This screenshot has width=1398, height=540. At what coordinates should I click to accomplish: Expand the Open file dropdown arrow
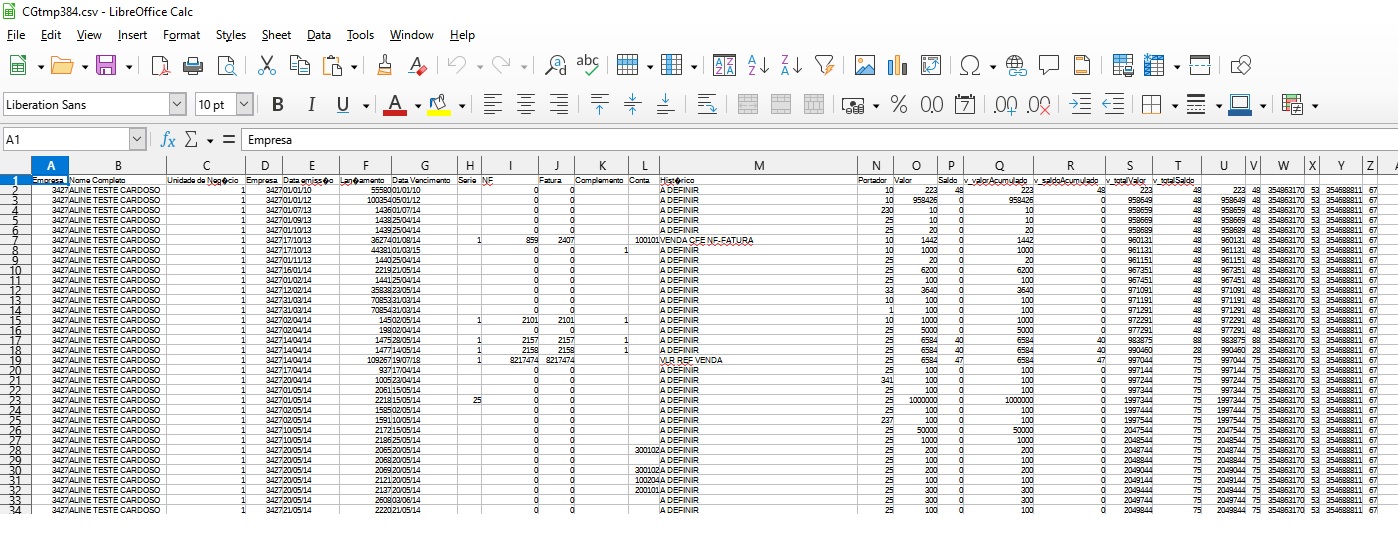click(x=83, y=67)
